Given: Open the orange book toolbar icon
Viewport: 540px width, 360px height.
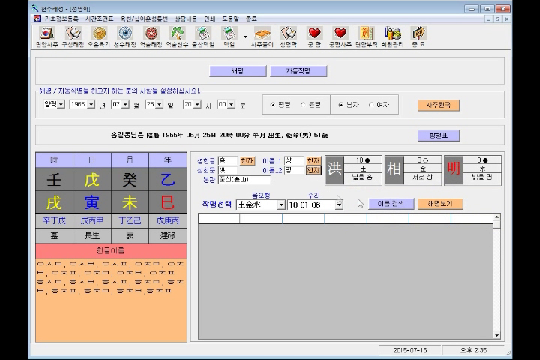Looking at the screenshot, I should (x=262, y=33).
